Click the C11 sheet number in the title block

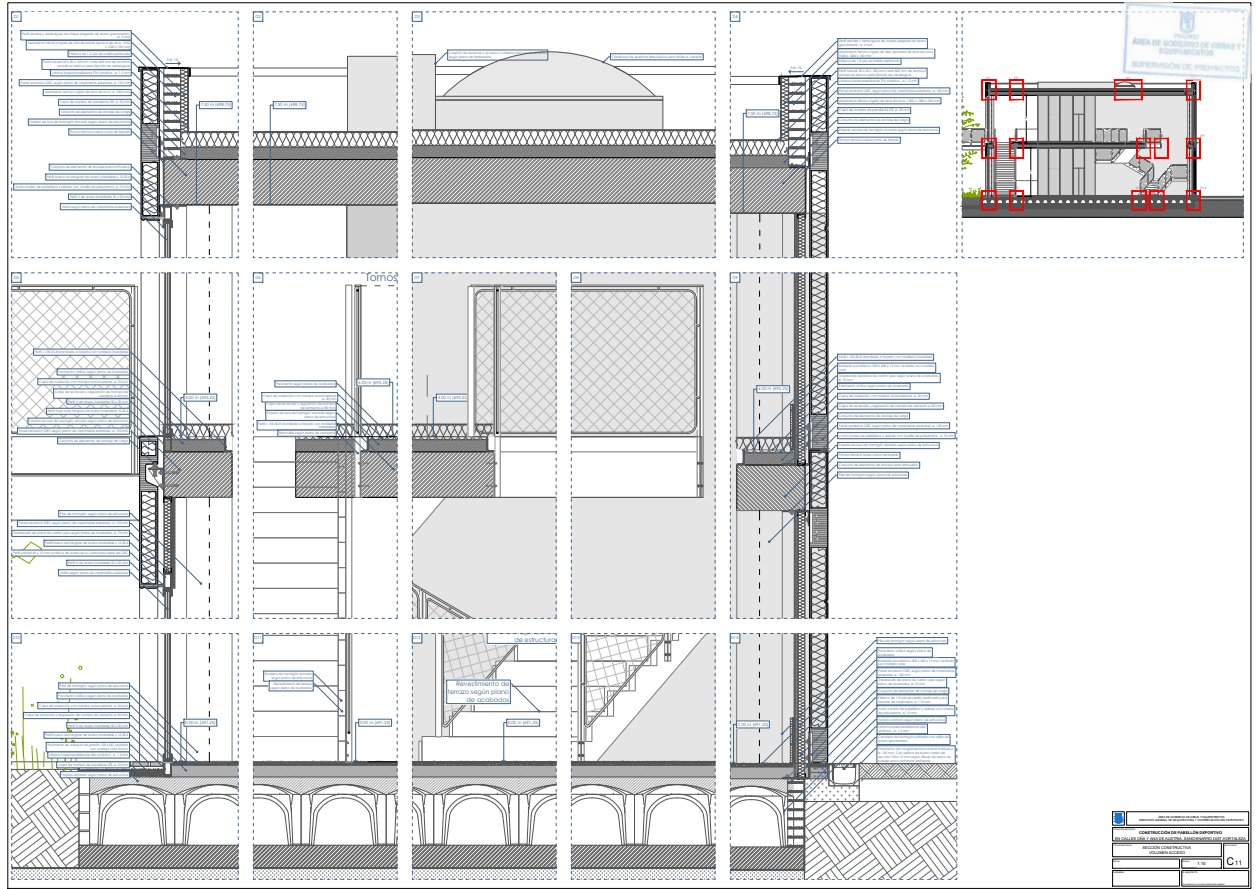[1233, 861]
